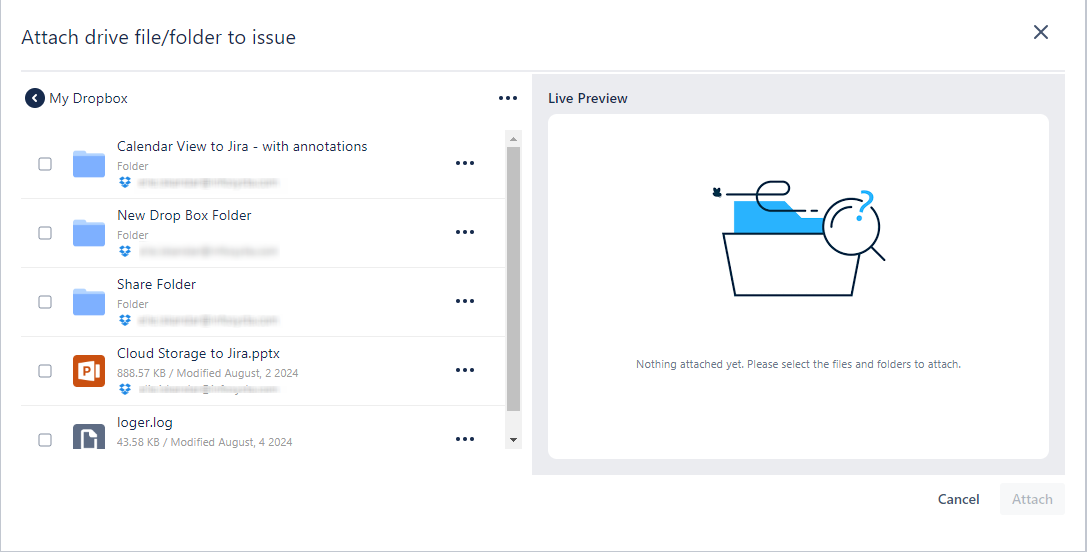This screenshot has height=552, width=1087.
Task: Open more actions for New Drop Box Folder
Action: [x=464, y=232]
